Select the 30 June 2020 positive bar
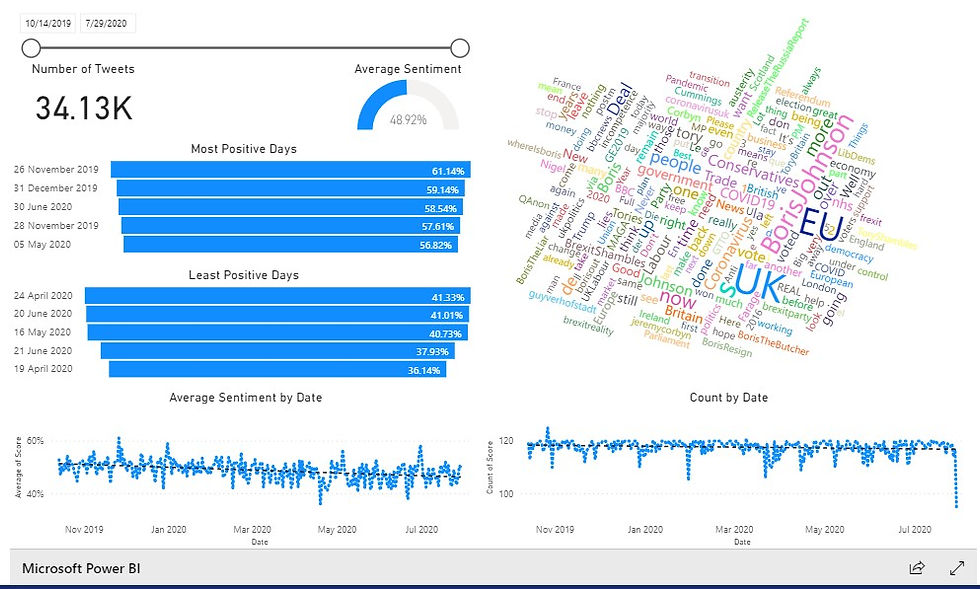This screenshot has height=589, width=980. click(x=291, y=207)
